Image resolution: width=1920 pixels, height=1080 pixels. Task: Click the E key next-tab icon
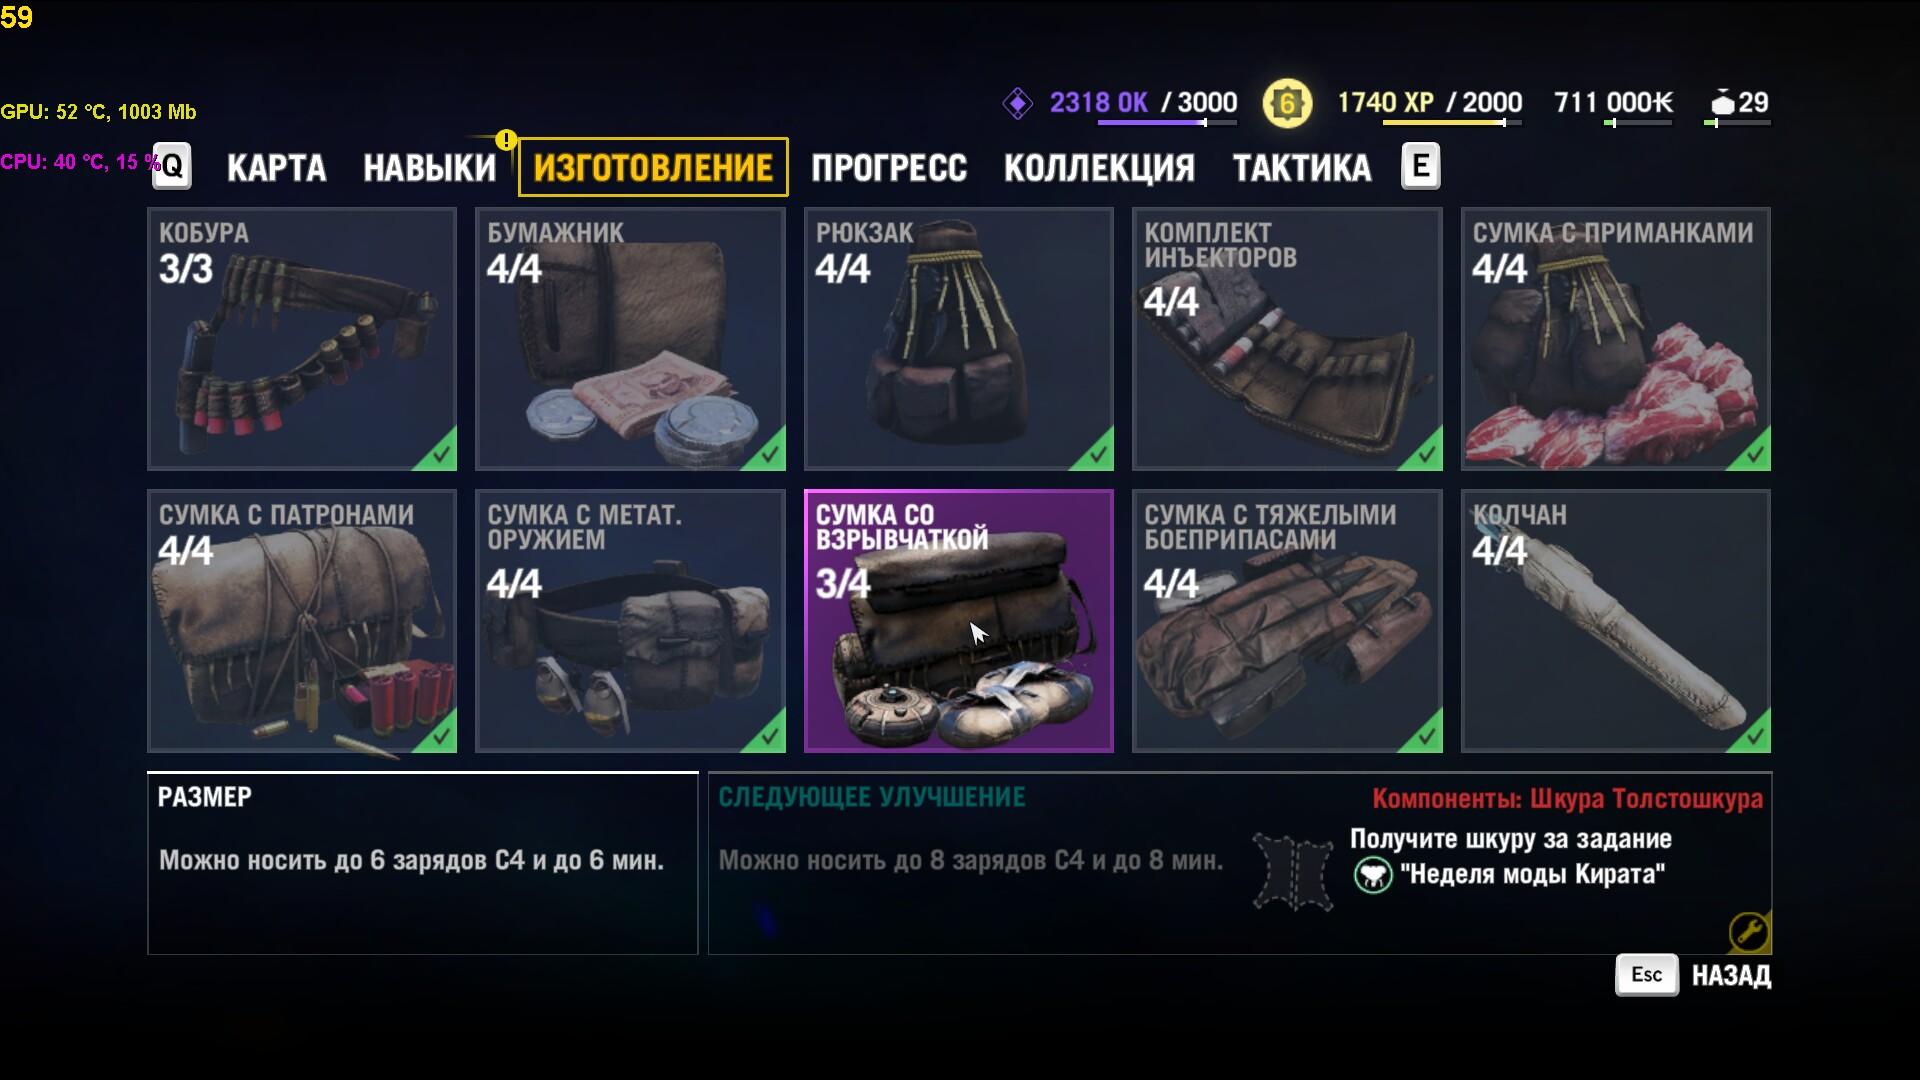click(1421, 166)
